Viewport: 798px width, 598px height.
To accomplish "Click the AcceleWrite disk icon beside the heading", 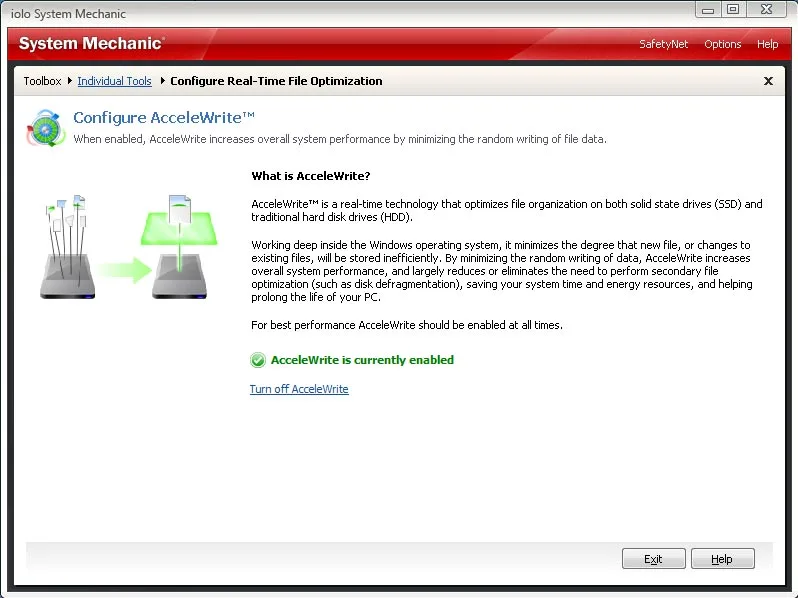I will 46,128.
